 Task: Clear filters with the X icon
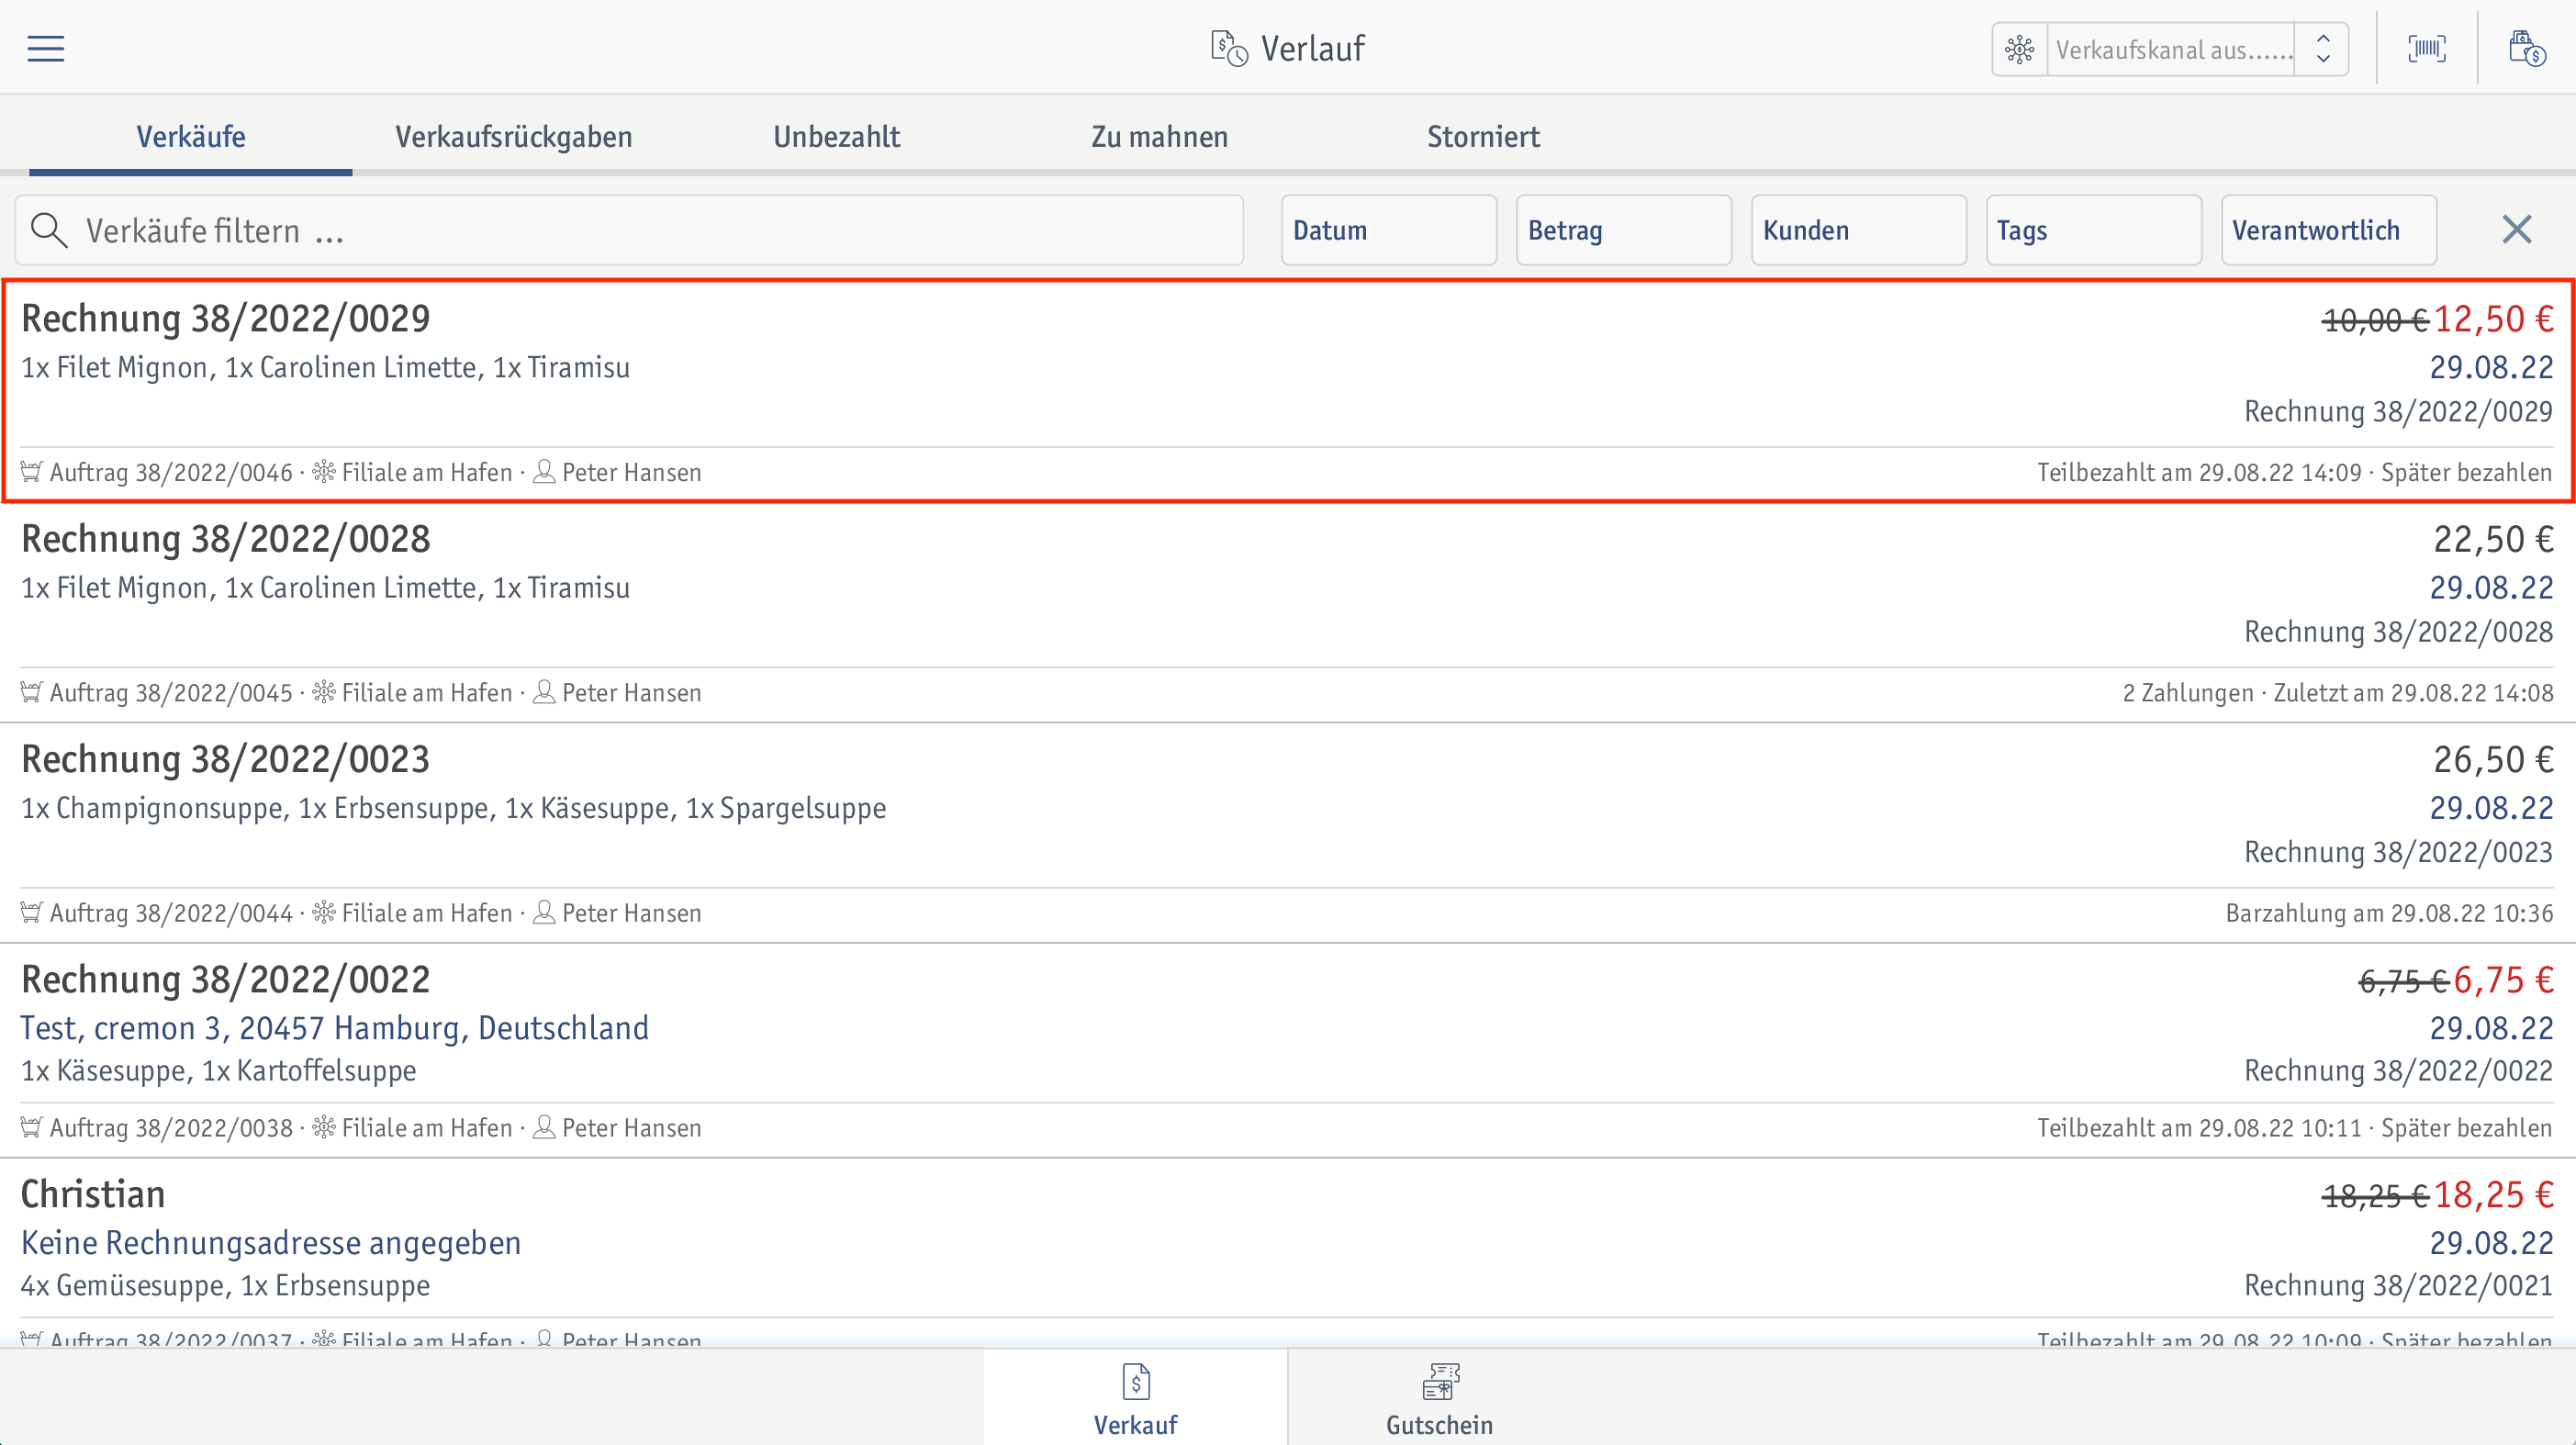(x=2516, y=230)
